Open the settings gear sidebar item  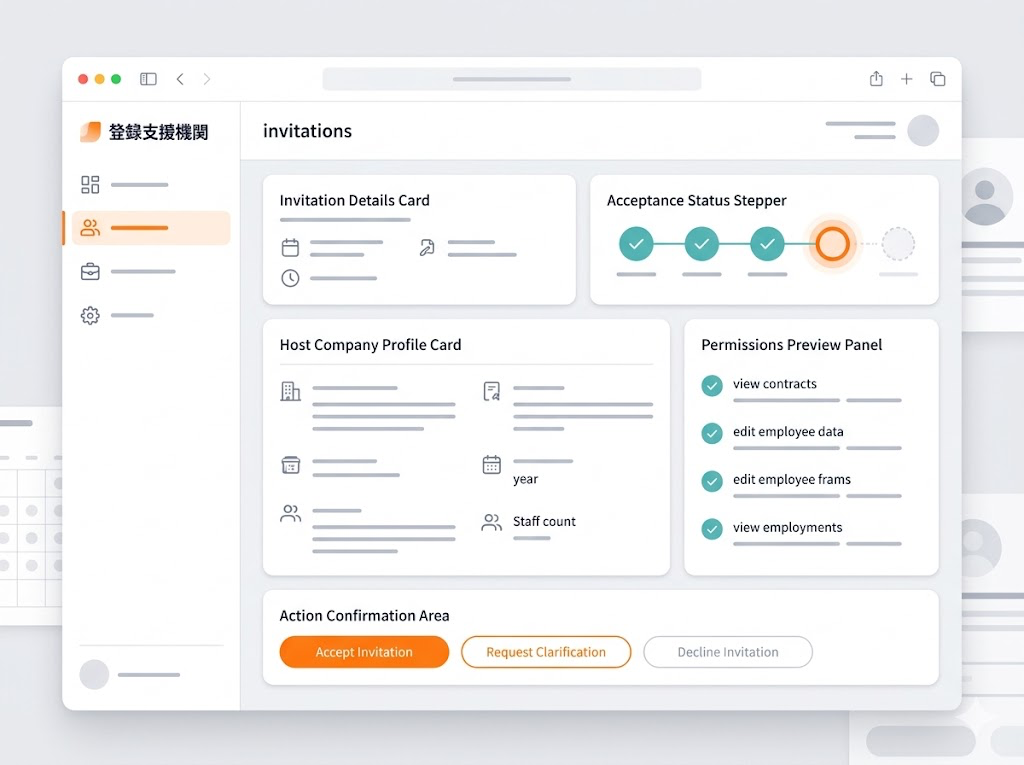[x=90, y=316]
